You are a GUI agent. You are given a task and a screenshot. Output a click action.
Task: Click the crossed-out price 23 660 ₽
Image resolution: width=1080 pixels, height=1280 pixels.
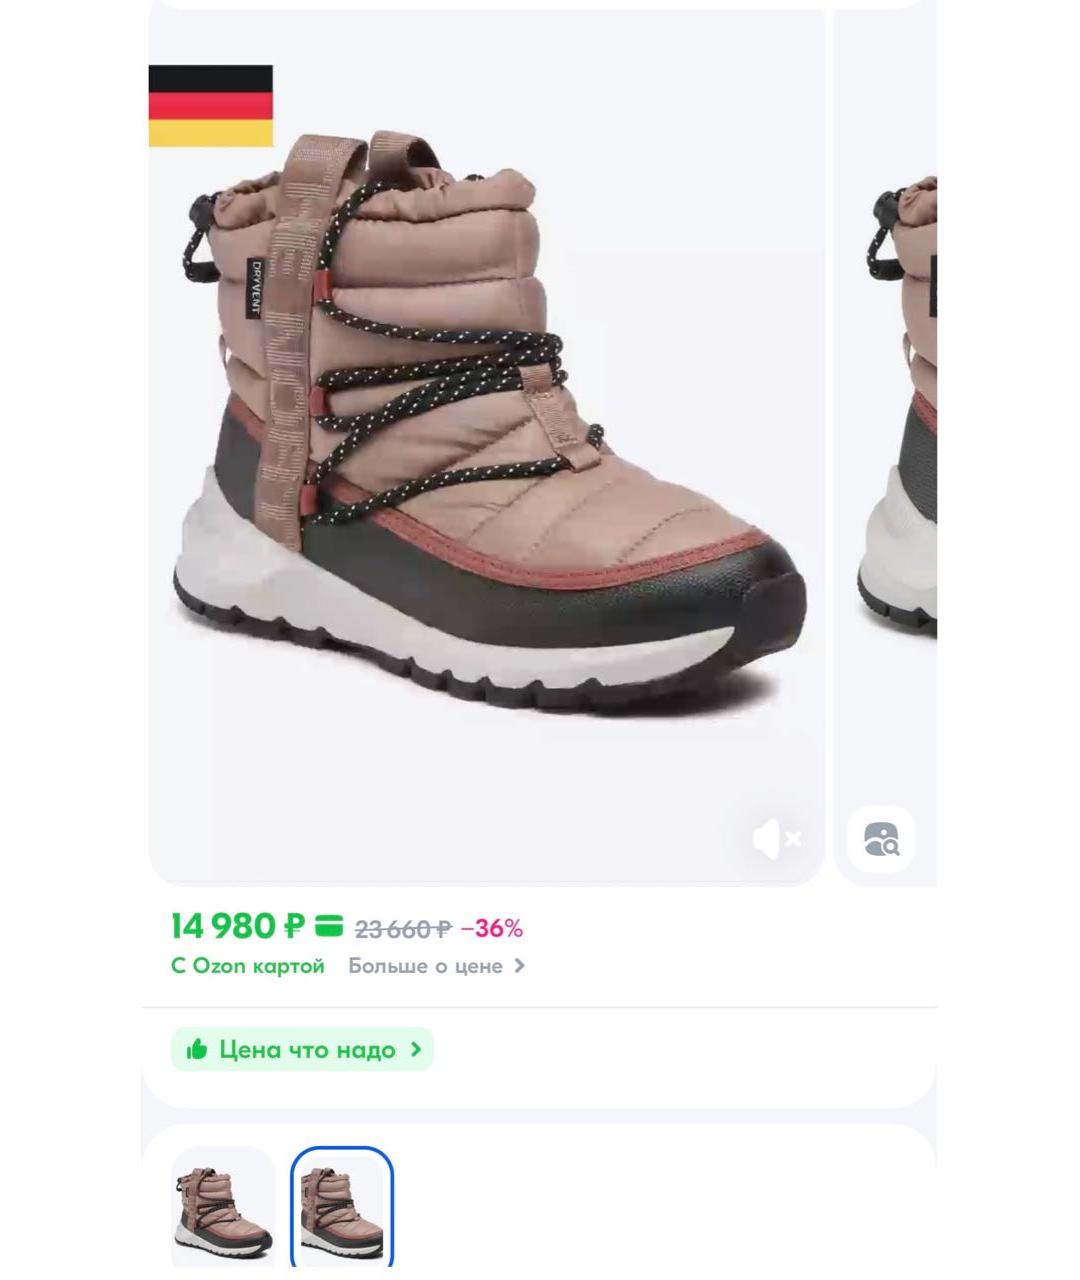pyautogui.click(x=403, y=929)
